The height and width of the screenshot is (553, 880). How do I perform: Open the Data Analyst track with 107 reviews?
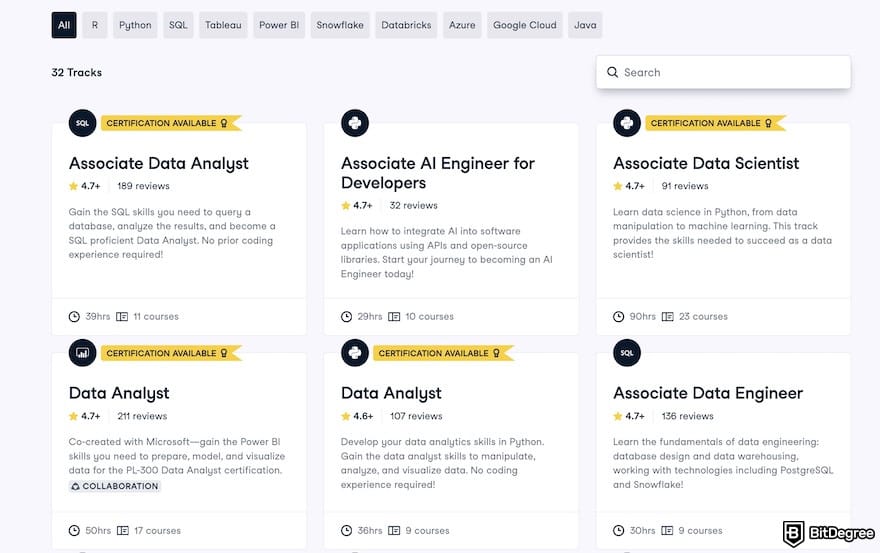click(x=391, y=393)
